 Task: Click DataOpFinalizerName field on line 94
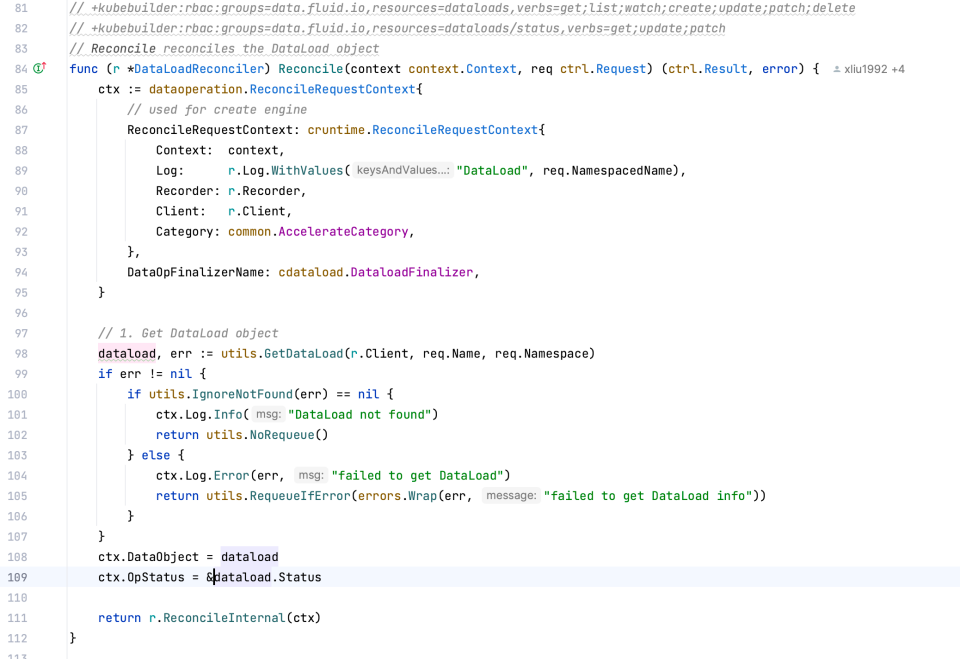(195, 273)
